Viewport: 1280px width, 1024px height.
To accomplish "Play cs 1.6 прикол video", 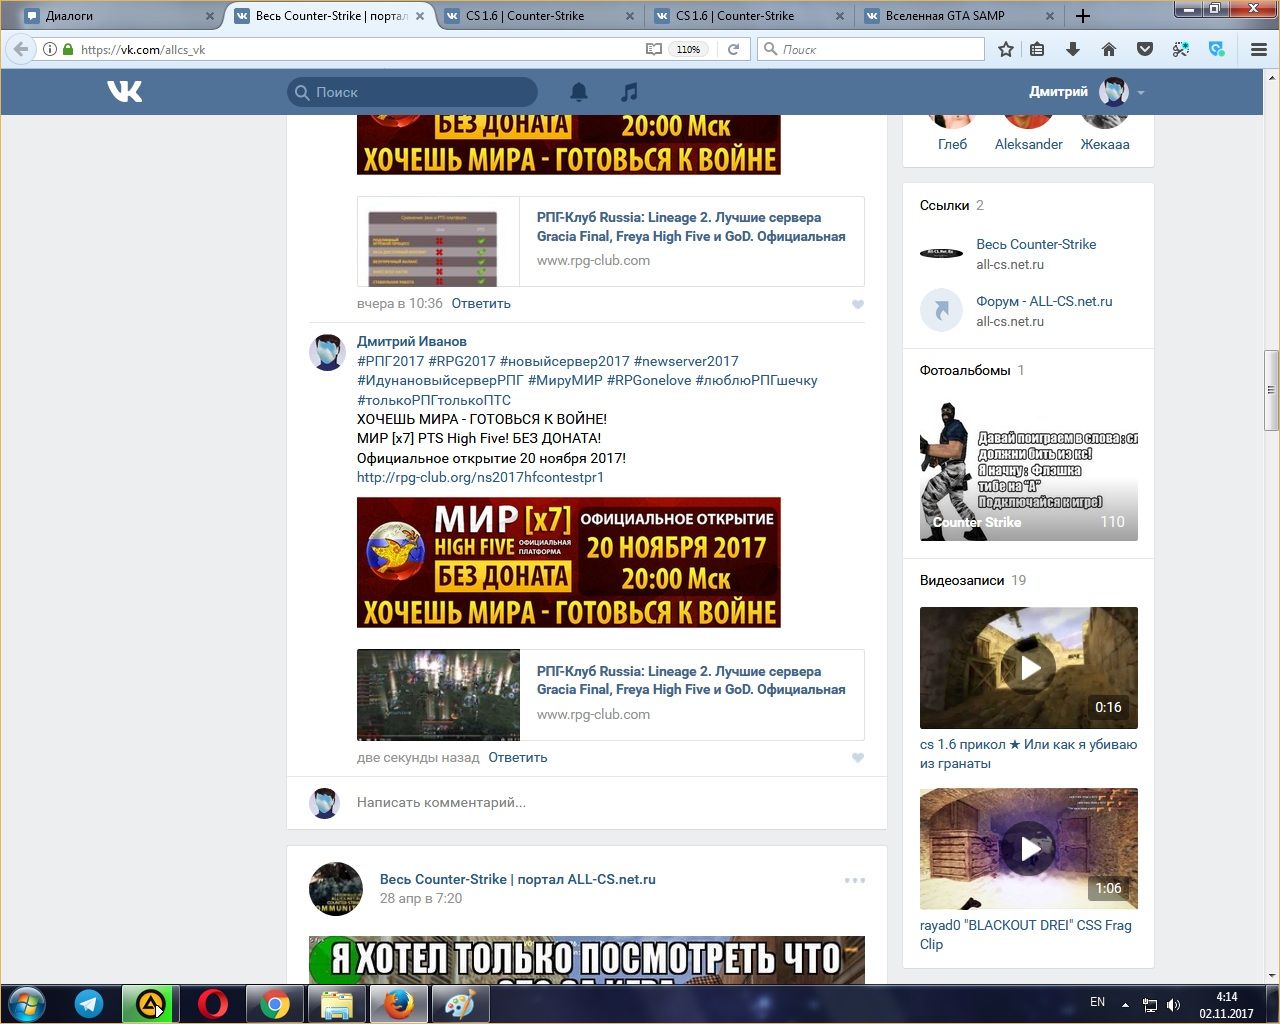I will [1029, 668].
